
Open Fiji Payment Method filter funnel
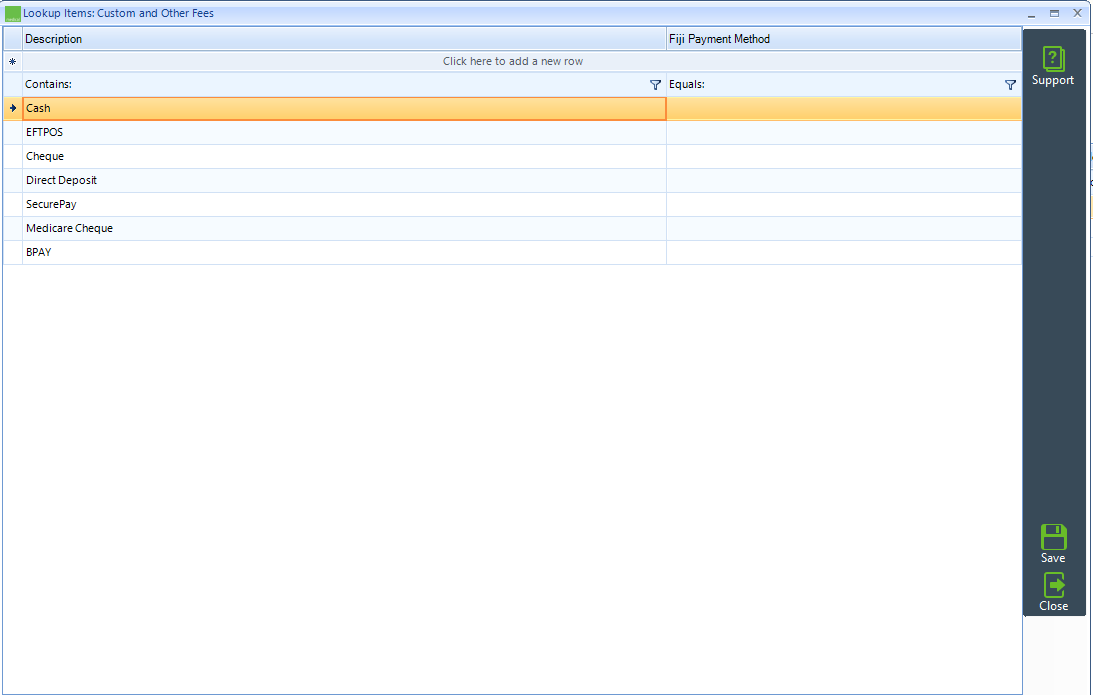pos(1011,84)
